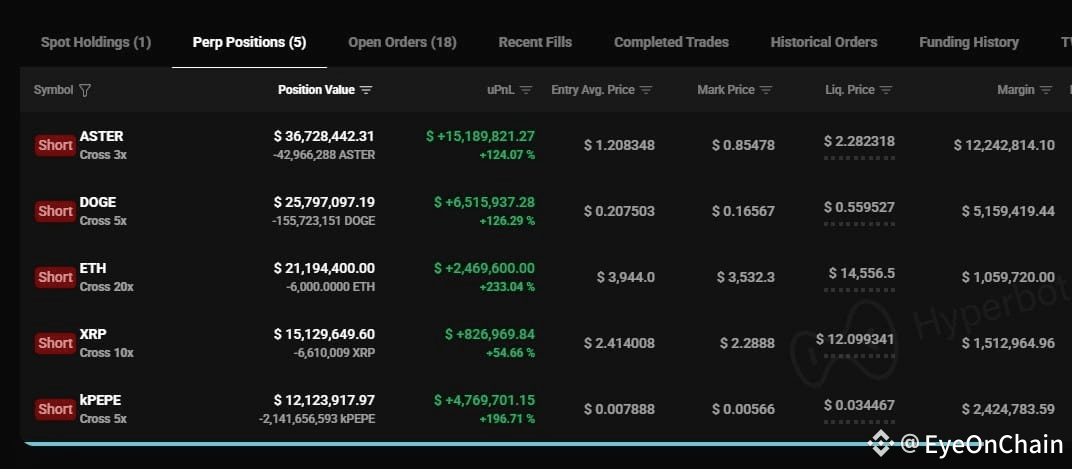This screenshot has height=469, width=1072.
Task: Click the uPnL sort icon
Action: (x=526, y=90)
